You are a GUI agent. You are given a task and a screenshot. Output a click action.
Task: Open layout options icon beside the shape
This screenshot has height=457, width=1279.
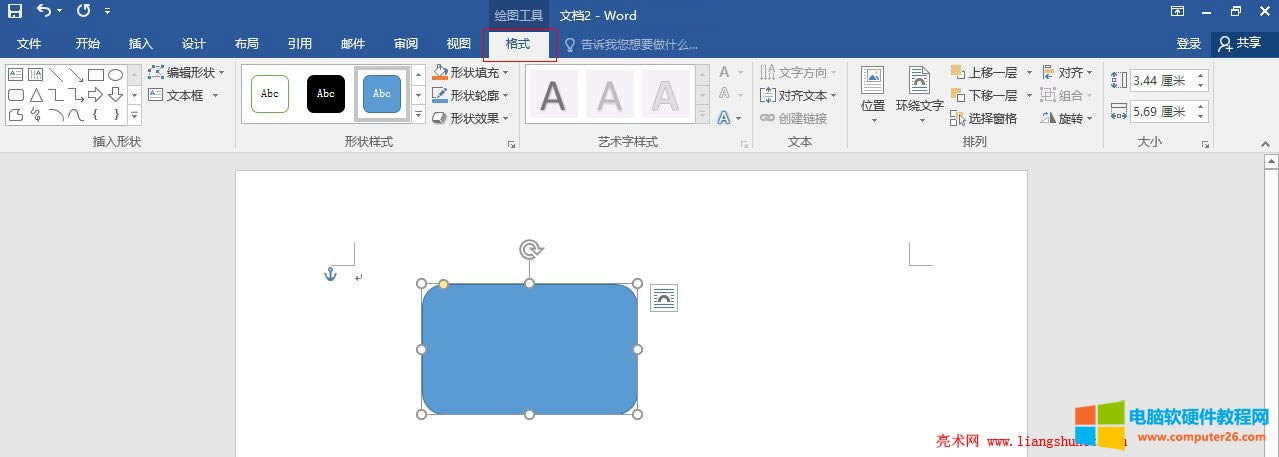pos(664,298)
